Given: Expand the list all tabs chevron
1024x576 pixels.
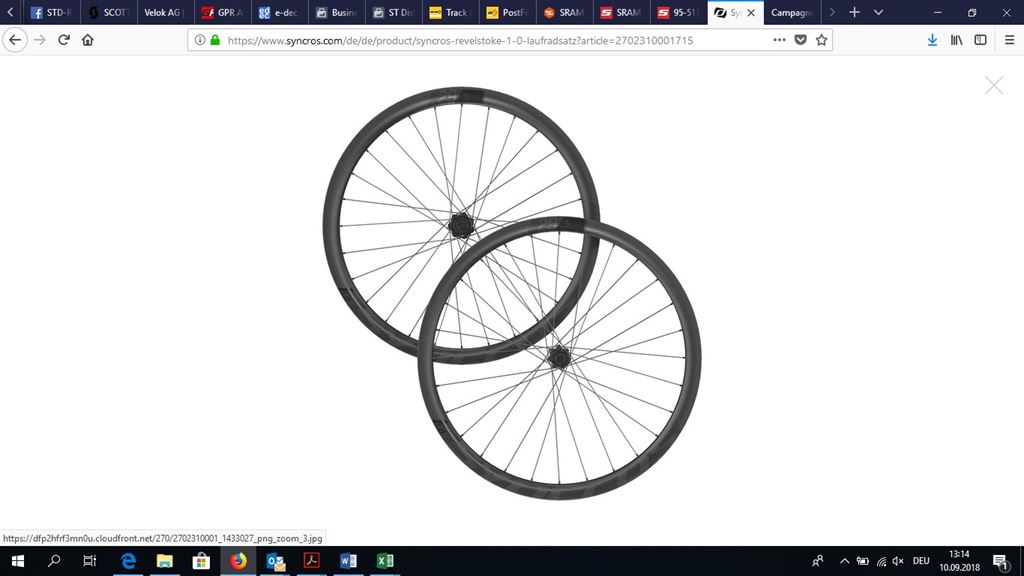Looking at the screenshot, I should click(x=878, y=13).
